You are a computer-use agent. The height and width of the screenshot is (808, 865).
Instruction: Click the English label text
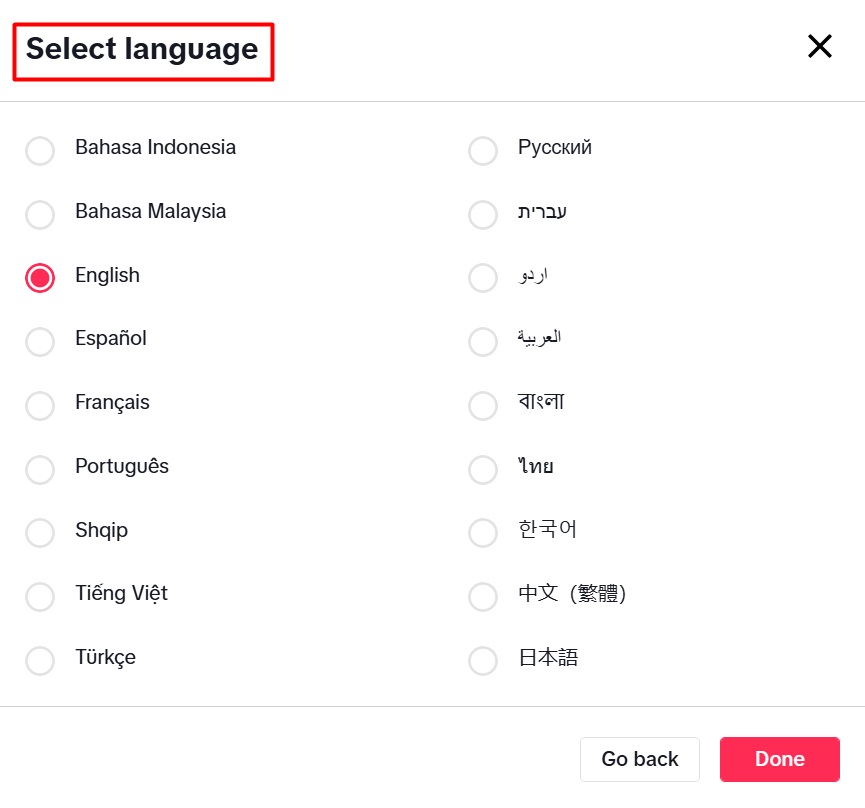click(108, 275)
